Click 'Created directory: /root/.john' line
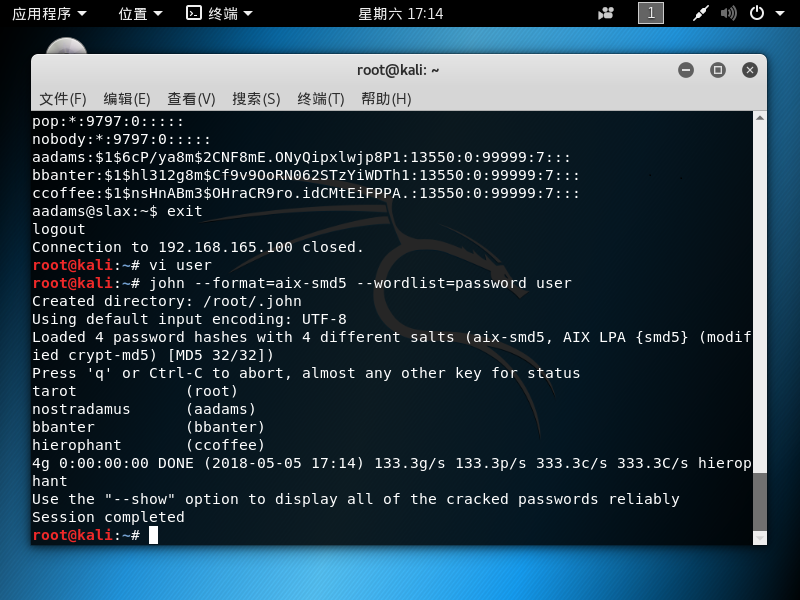 click(x=167, y=301)
